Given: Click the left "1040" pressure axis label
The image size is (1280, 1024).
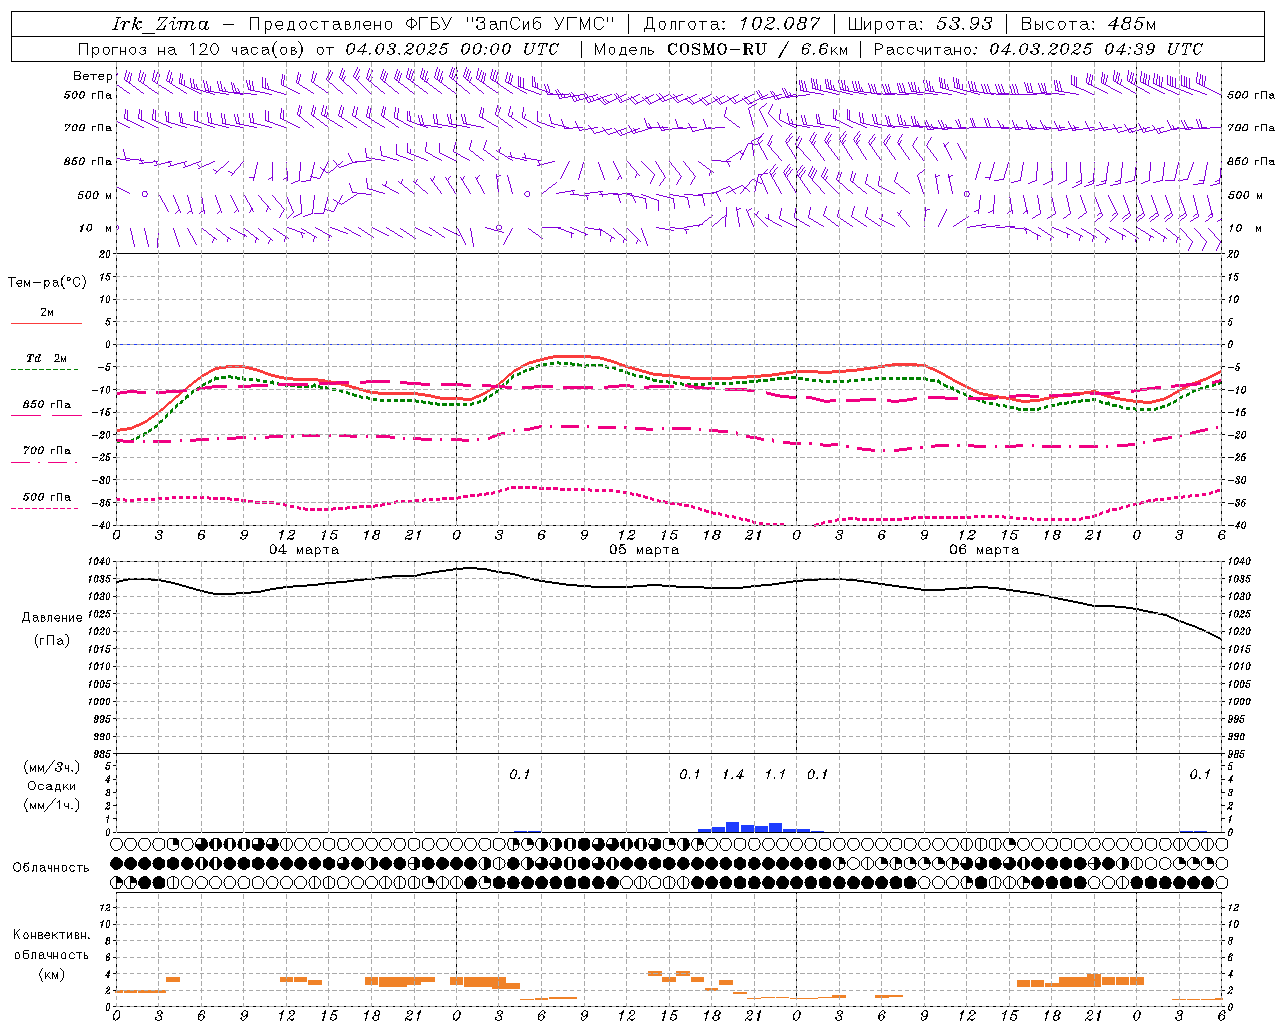Looking at the screenshot, I should (x=101, y=562).
